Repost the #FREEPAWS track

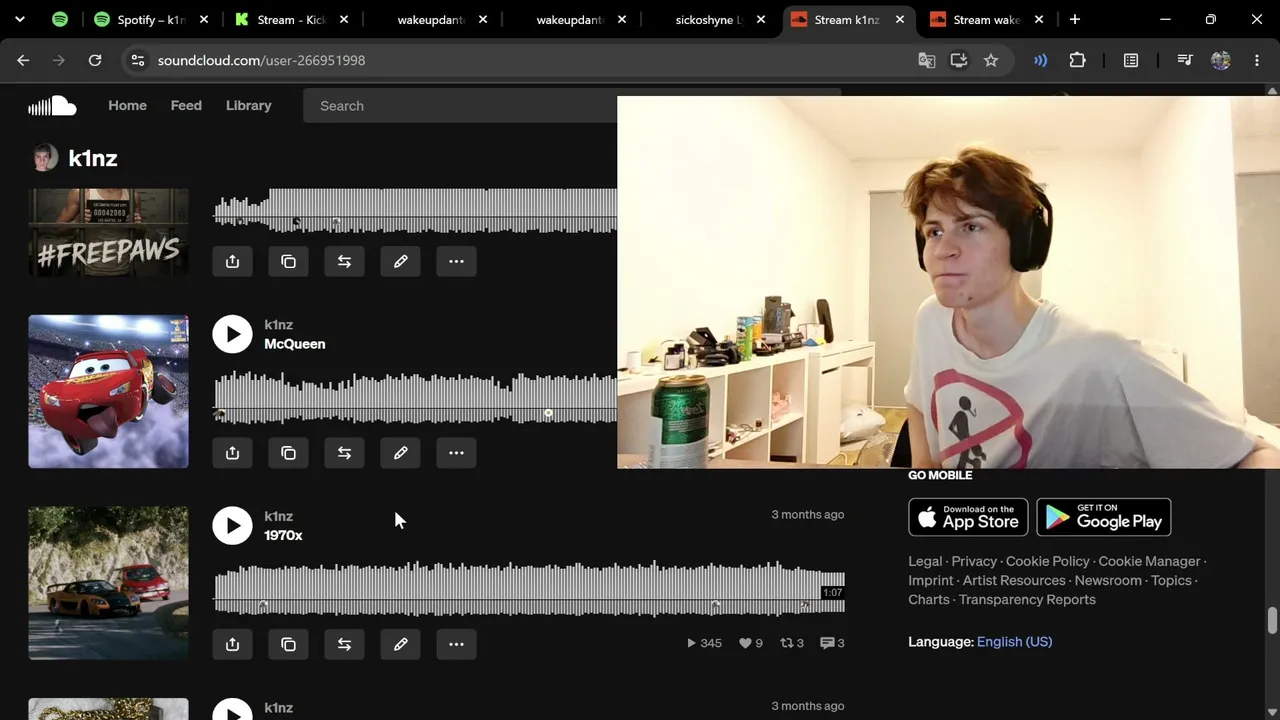[344, 261]
